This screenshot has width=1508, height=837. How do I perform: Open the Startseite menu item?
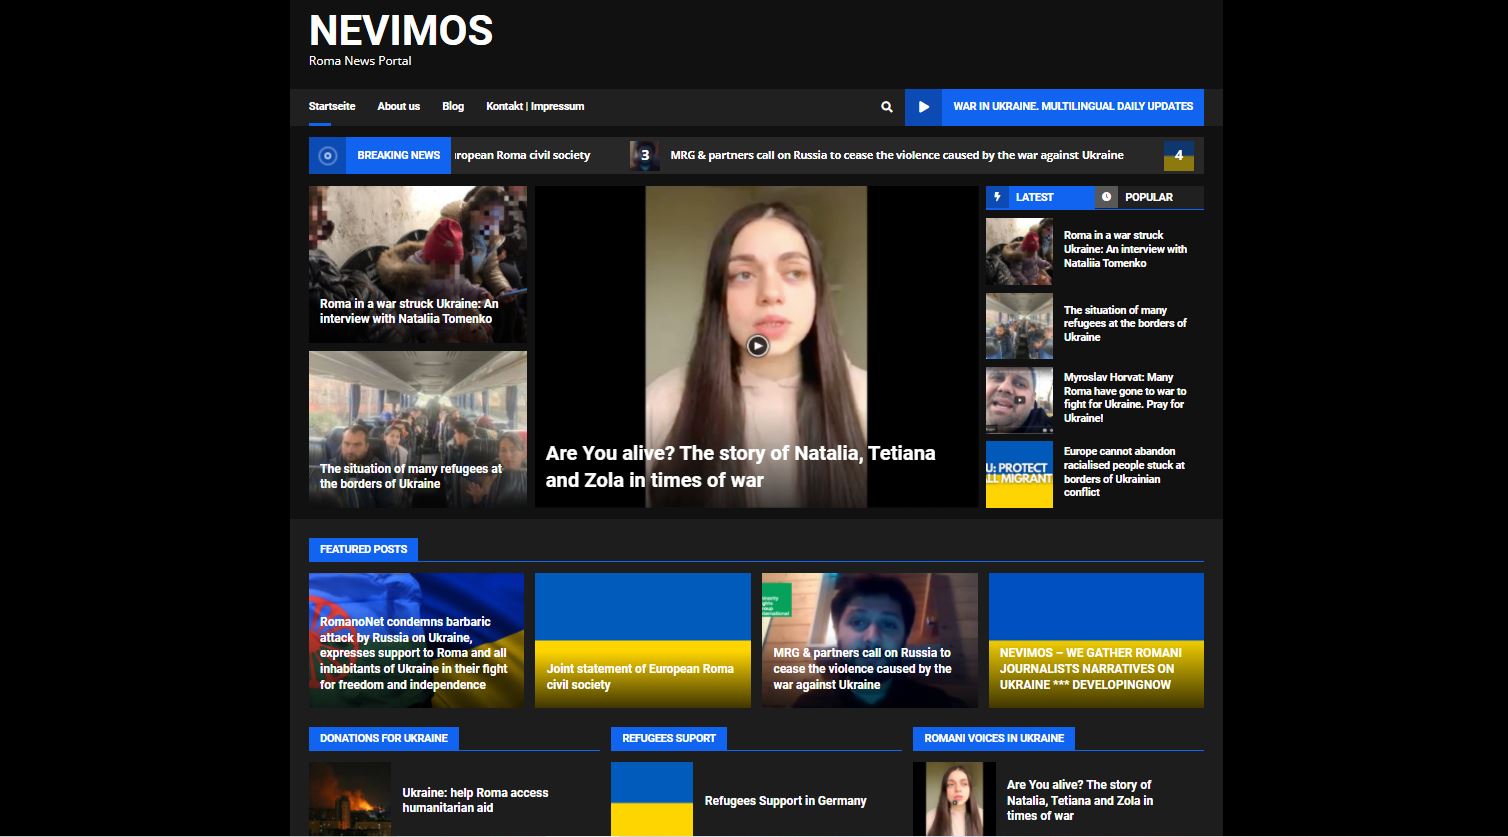(332, 106)
